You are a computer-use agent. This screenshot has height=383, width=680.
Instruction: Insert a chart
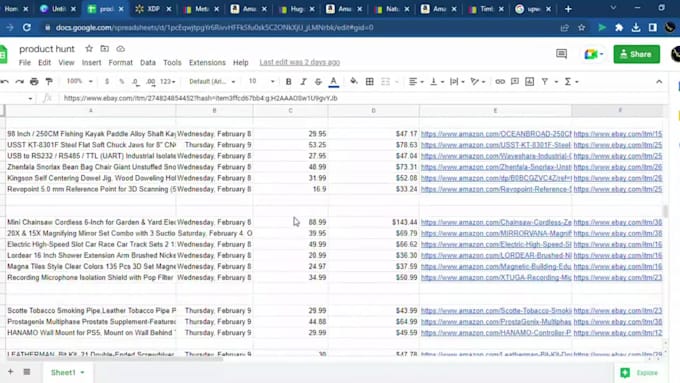coord(530,82)
